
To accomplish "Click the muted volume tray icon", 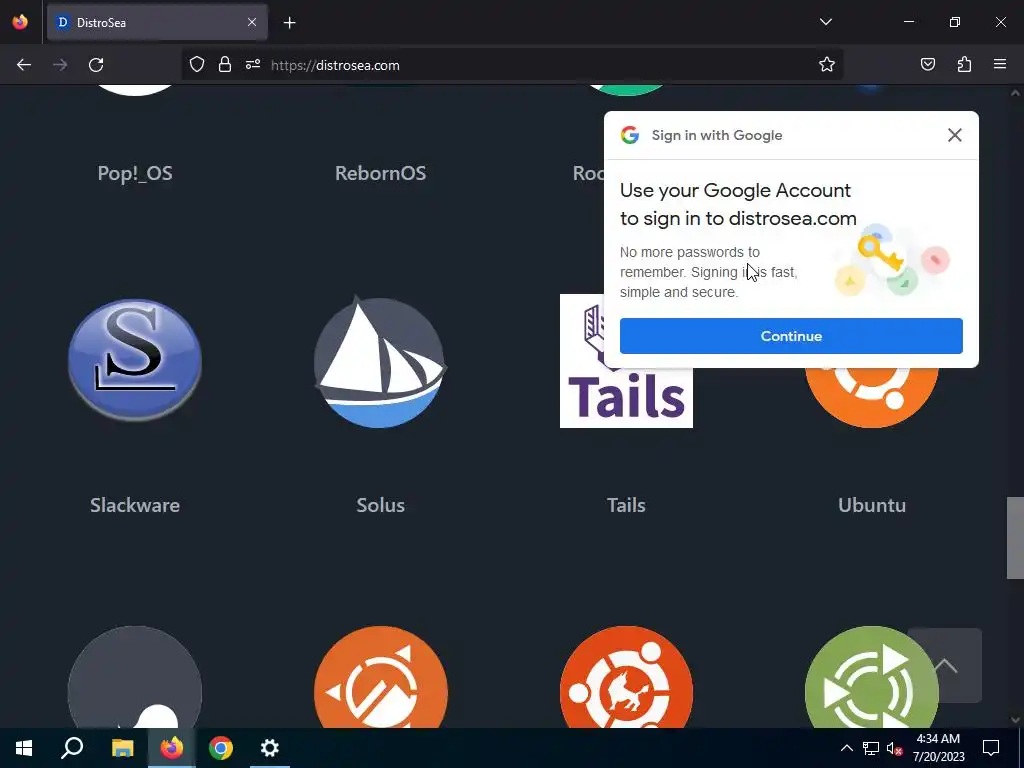I will [x=895, y=748].
